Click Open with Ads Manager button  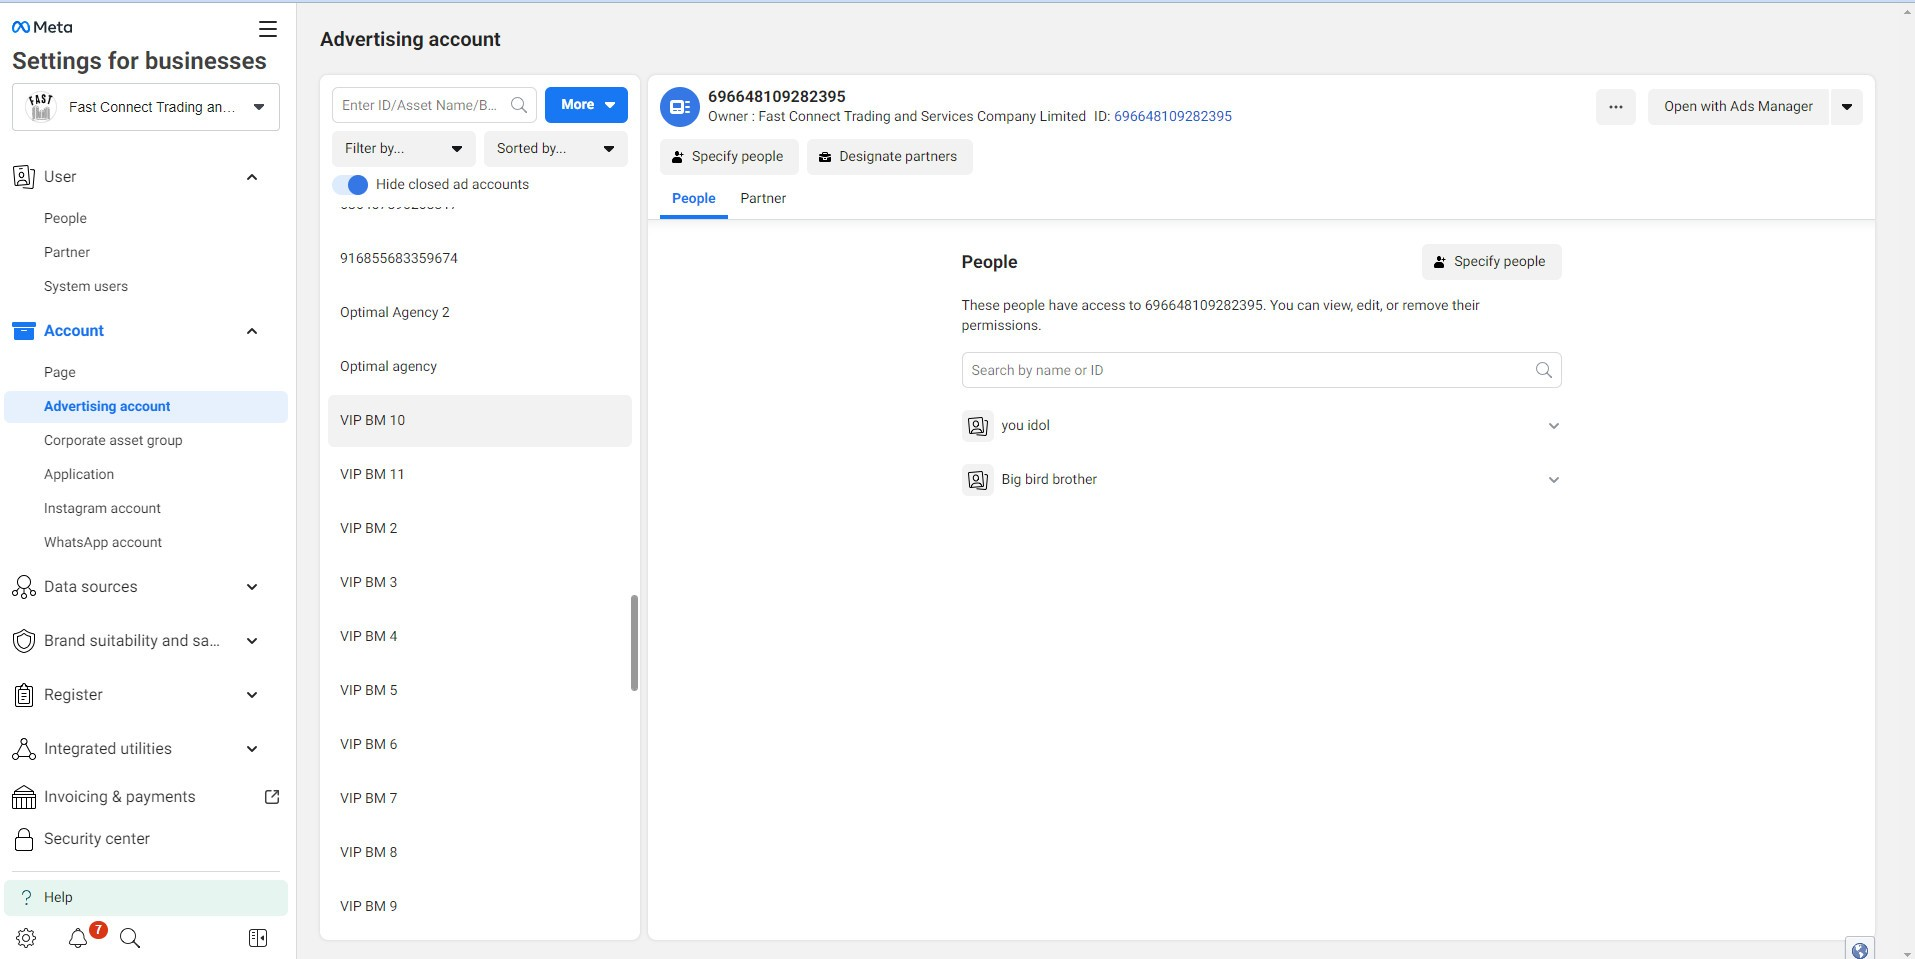(1738, 107)
